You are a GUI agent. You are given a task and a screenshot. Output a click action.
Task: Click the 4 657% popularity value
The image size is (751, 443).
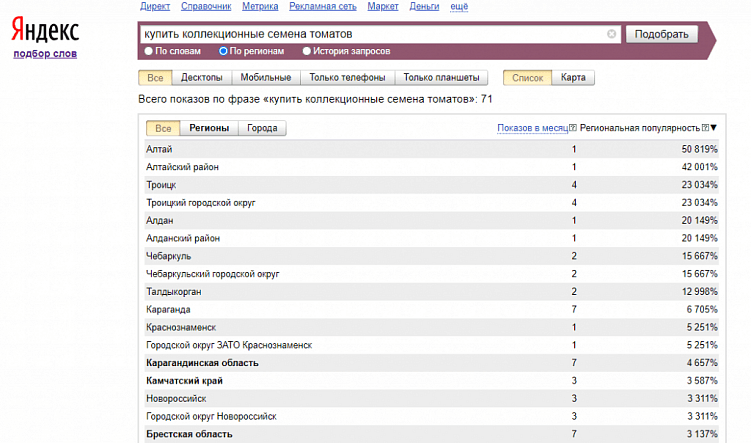pyautogui.click(x=702, y=363)
